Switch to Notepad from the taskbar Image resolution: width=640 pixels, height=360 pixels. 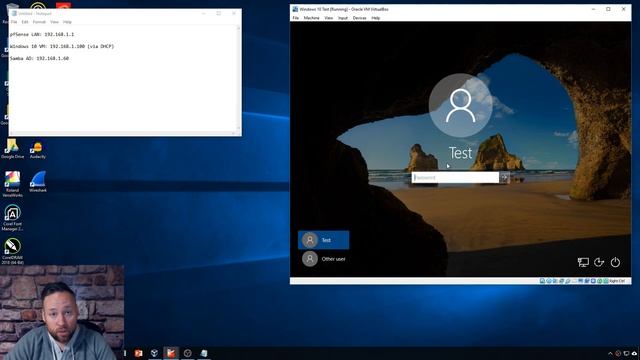204,353
